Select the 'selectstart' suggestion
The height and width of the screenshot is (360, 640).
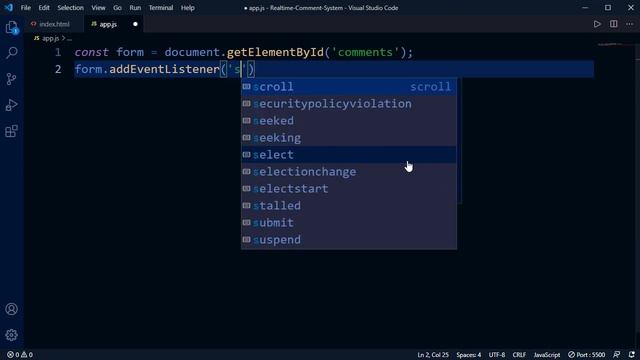(x=349, y=189)
